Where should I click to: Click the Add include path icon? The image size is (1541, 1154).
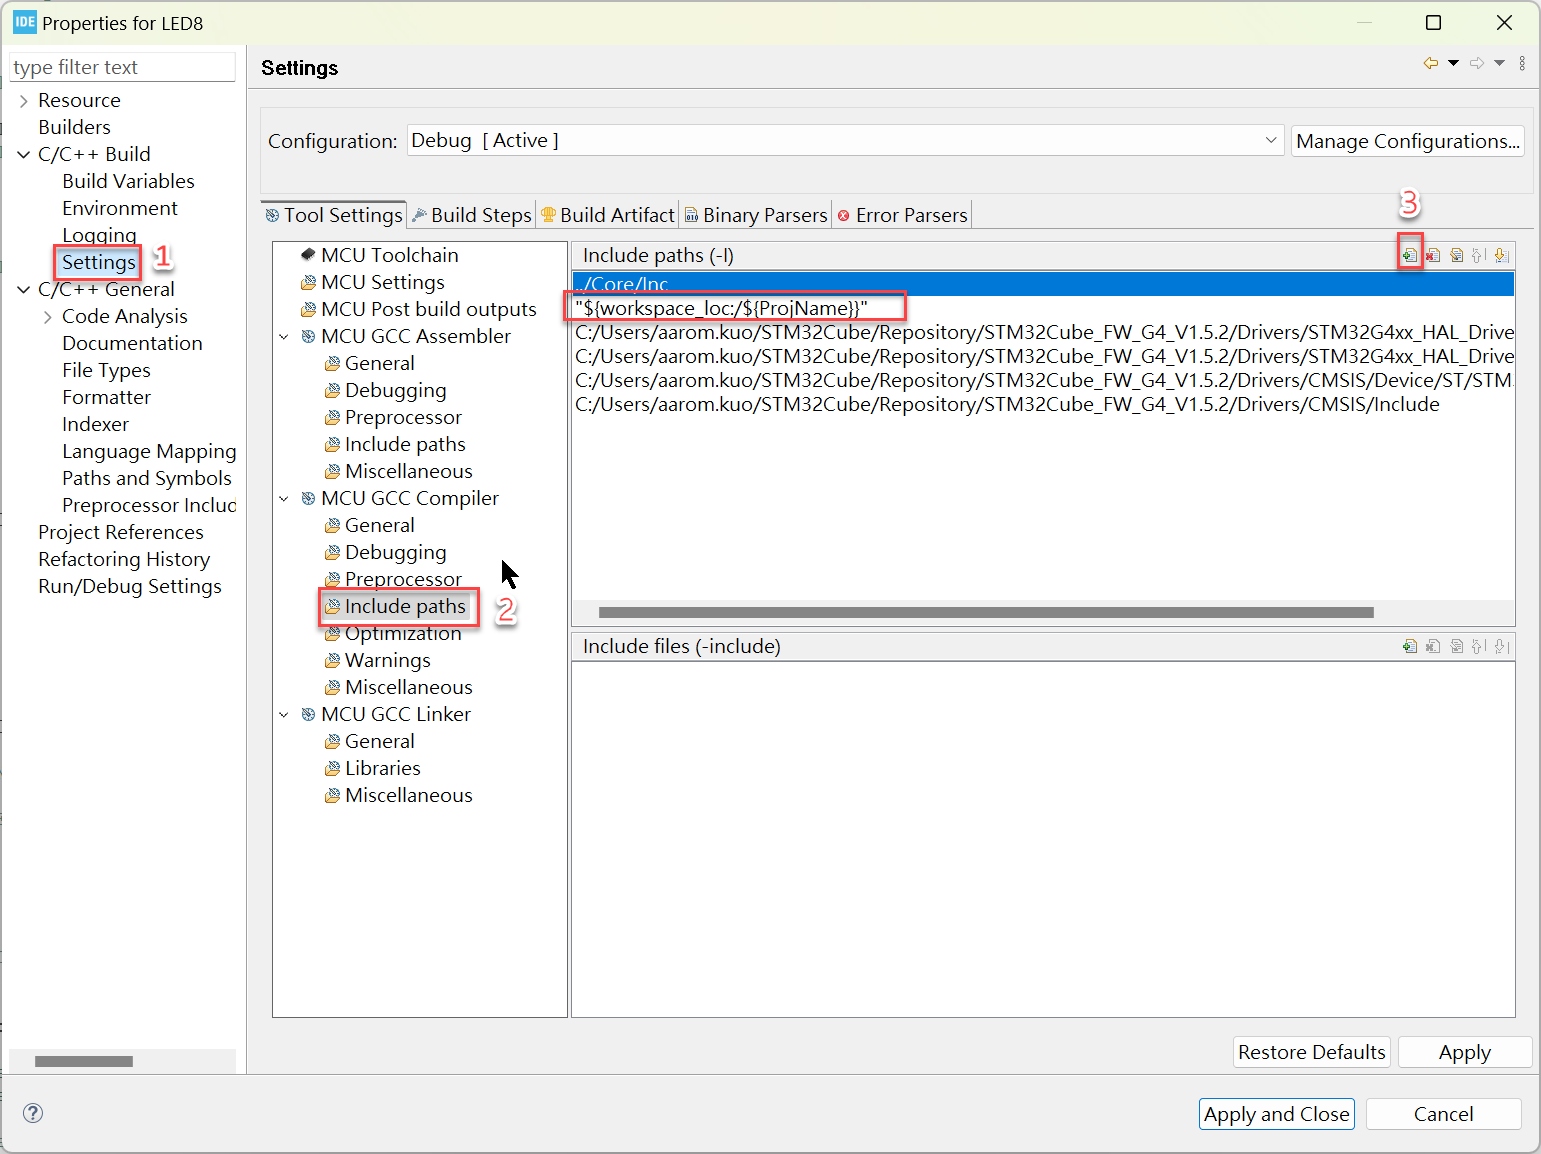coord(1410,255)
